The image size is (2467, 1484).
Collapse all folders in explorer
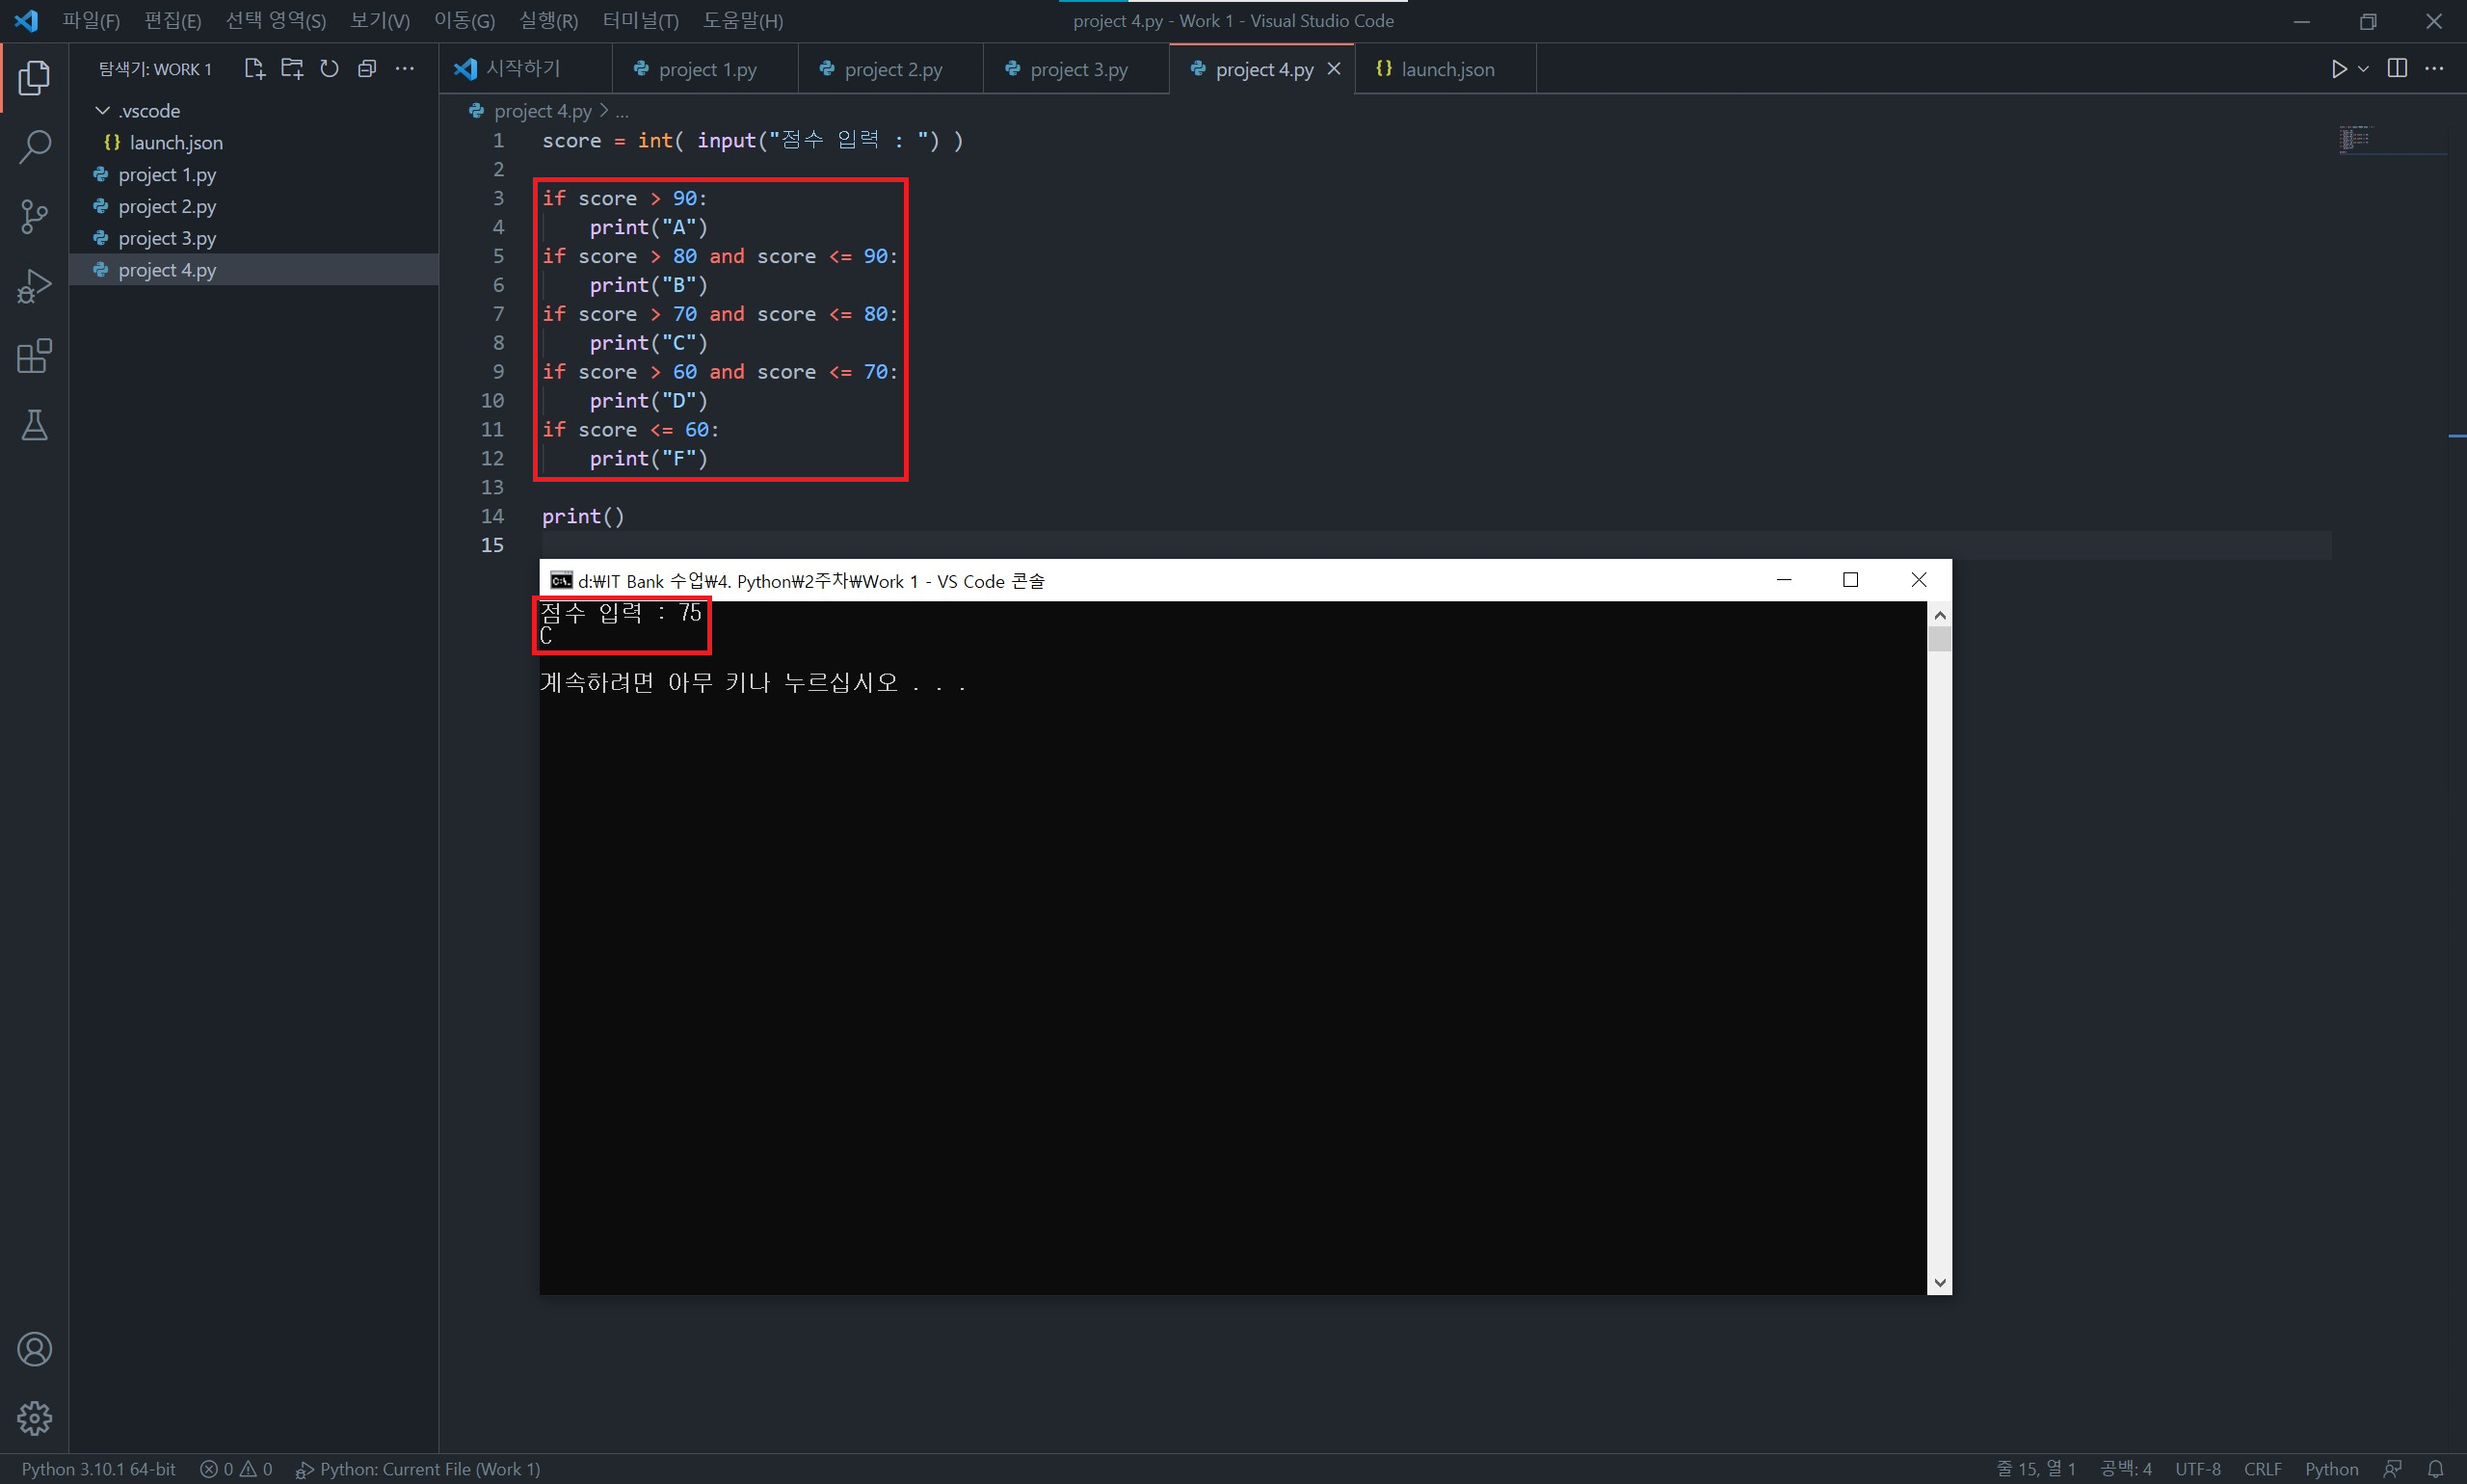tap(367, 69)
